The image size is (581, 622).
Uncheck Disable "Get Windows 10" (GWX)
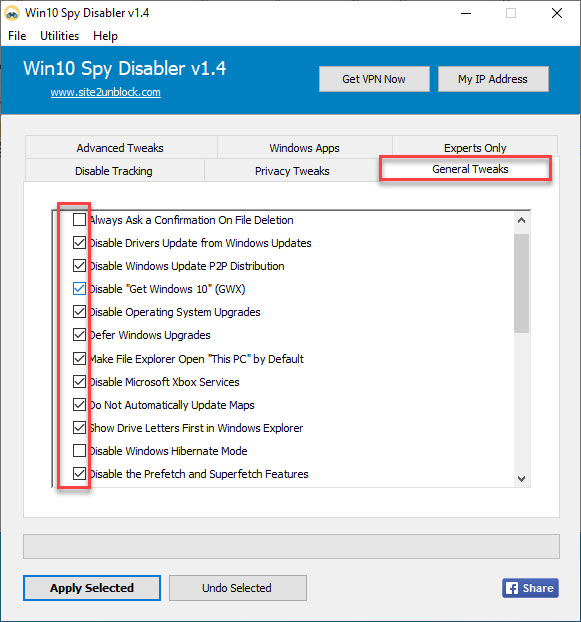pyautogui.click(x=79, y=288)
